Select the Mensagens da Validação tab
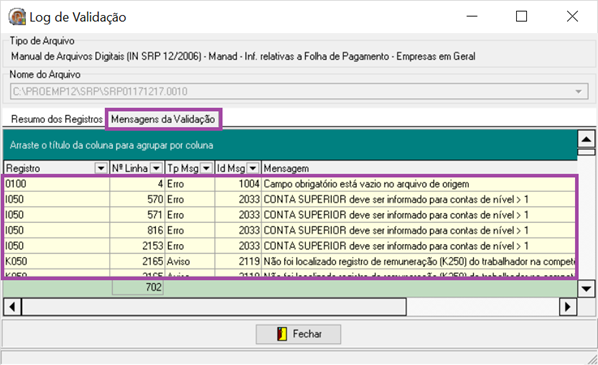 click(163, 119)
